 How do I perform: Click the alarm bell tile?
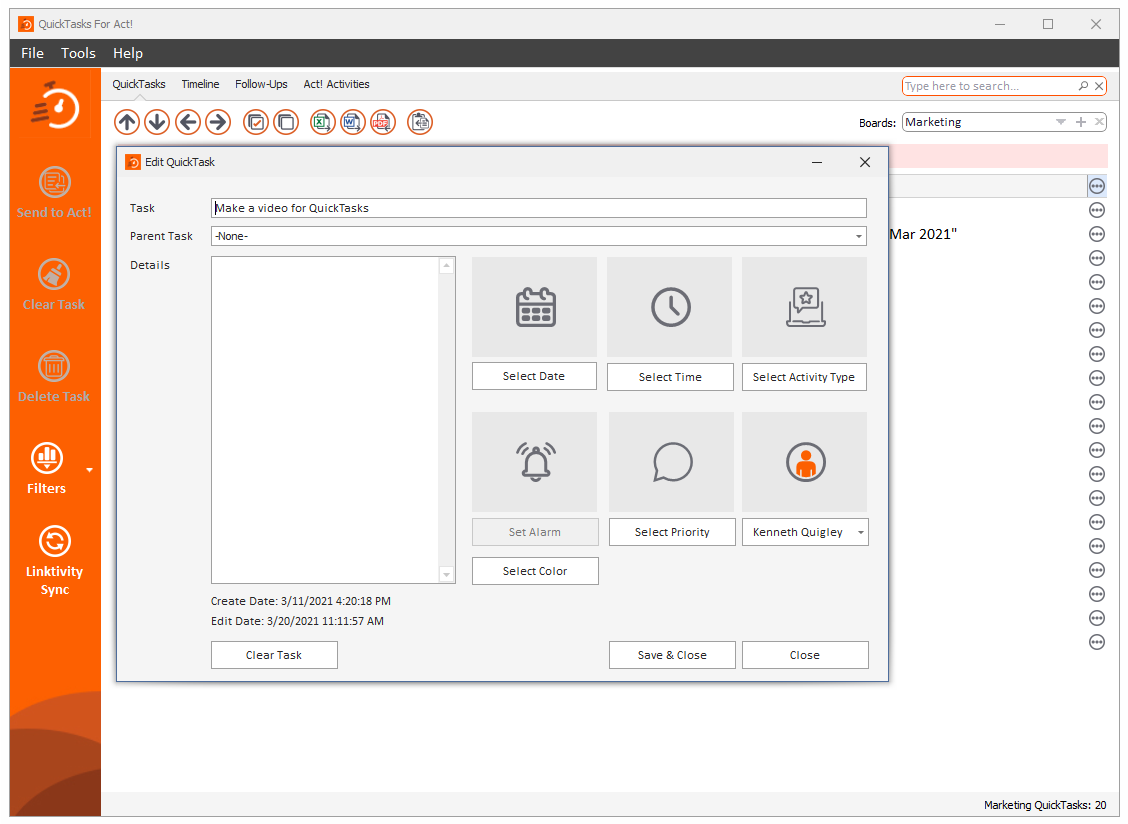coord(535,462)
